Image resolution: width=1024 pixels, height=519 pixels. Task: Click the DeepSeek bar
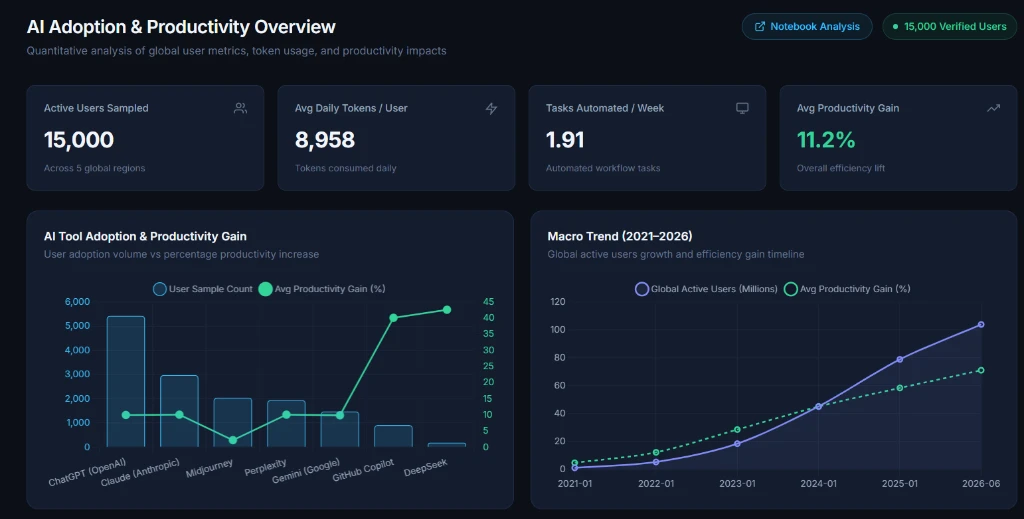click(x=447, y=445)
